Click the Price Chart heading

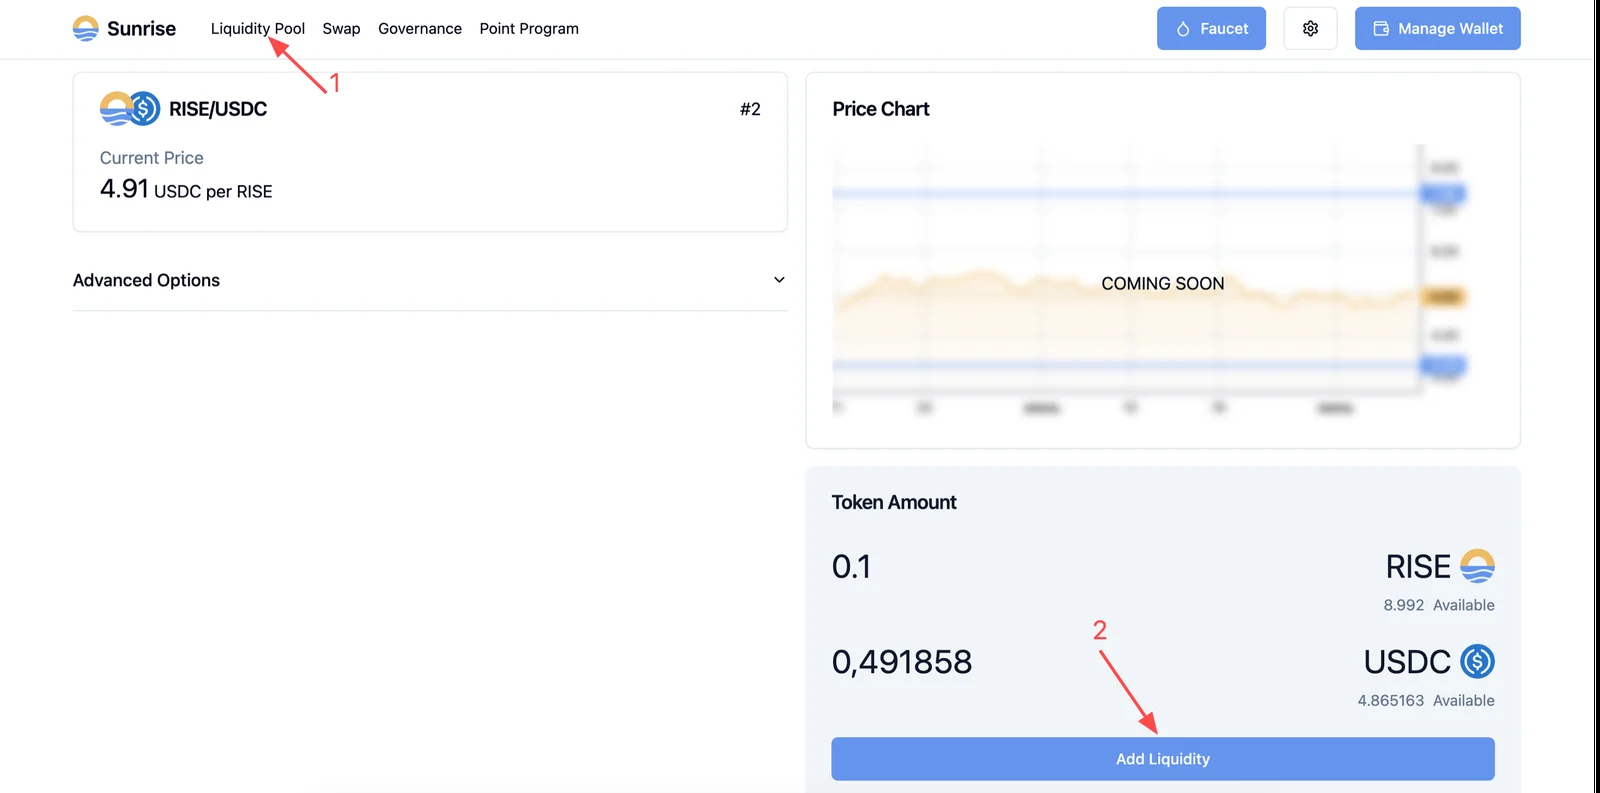881,109
